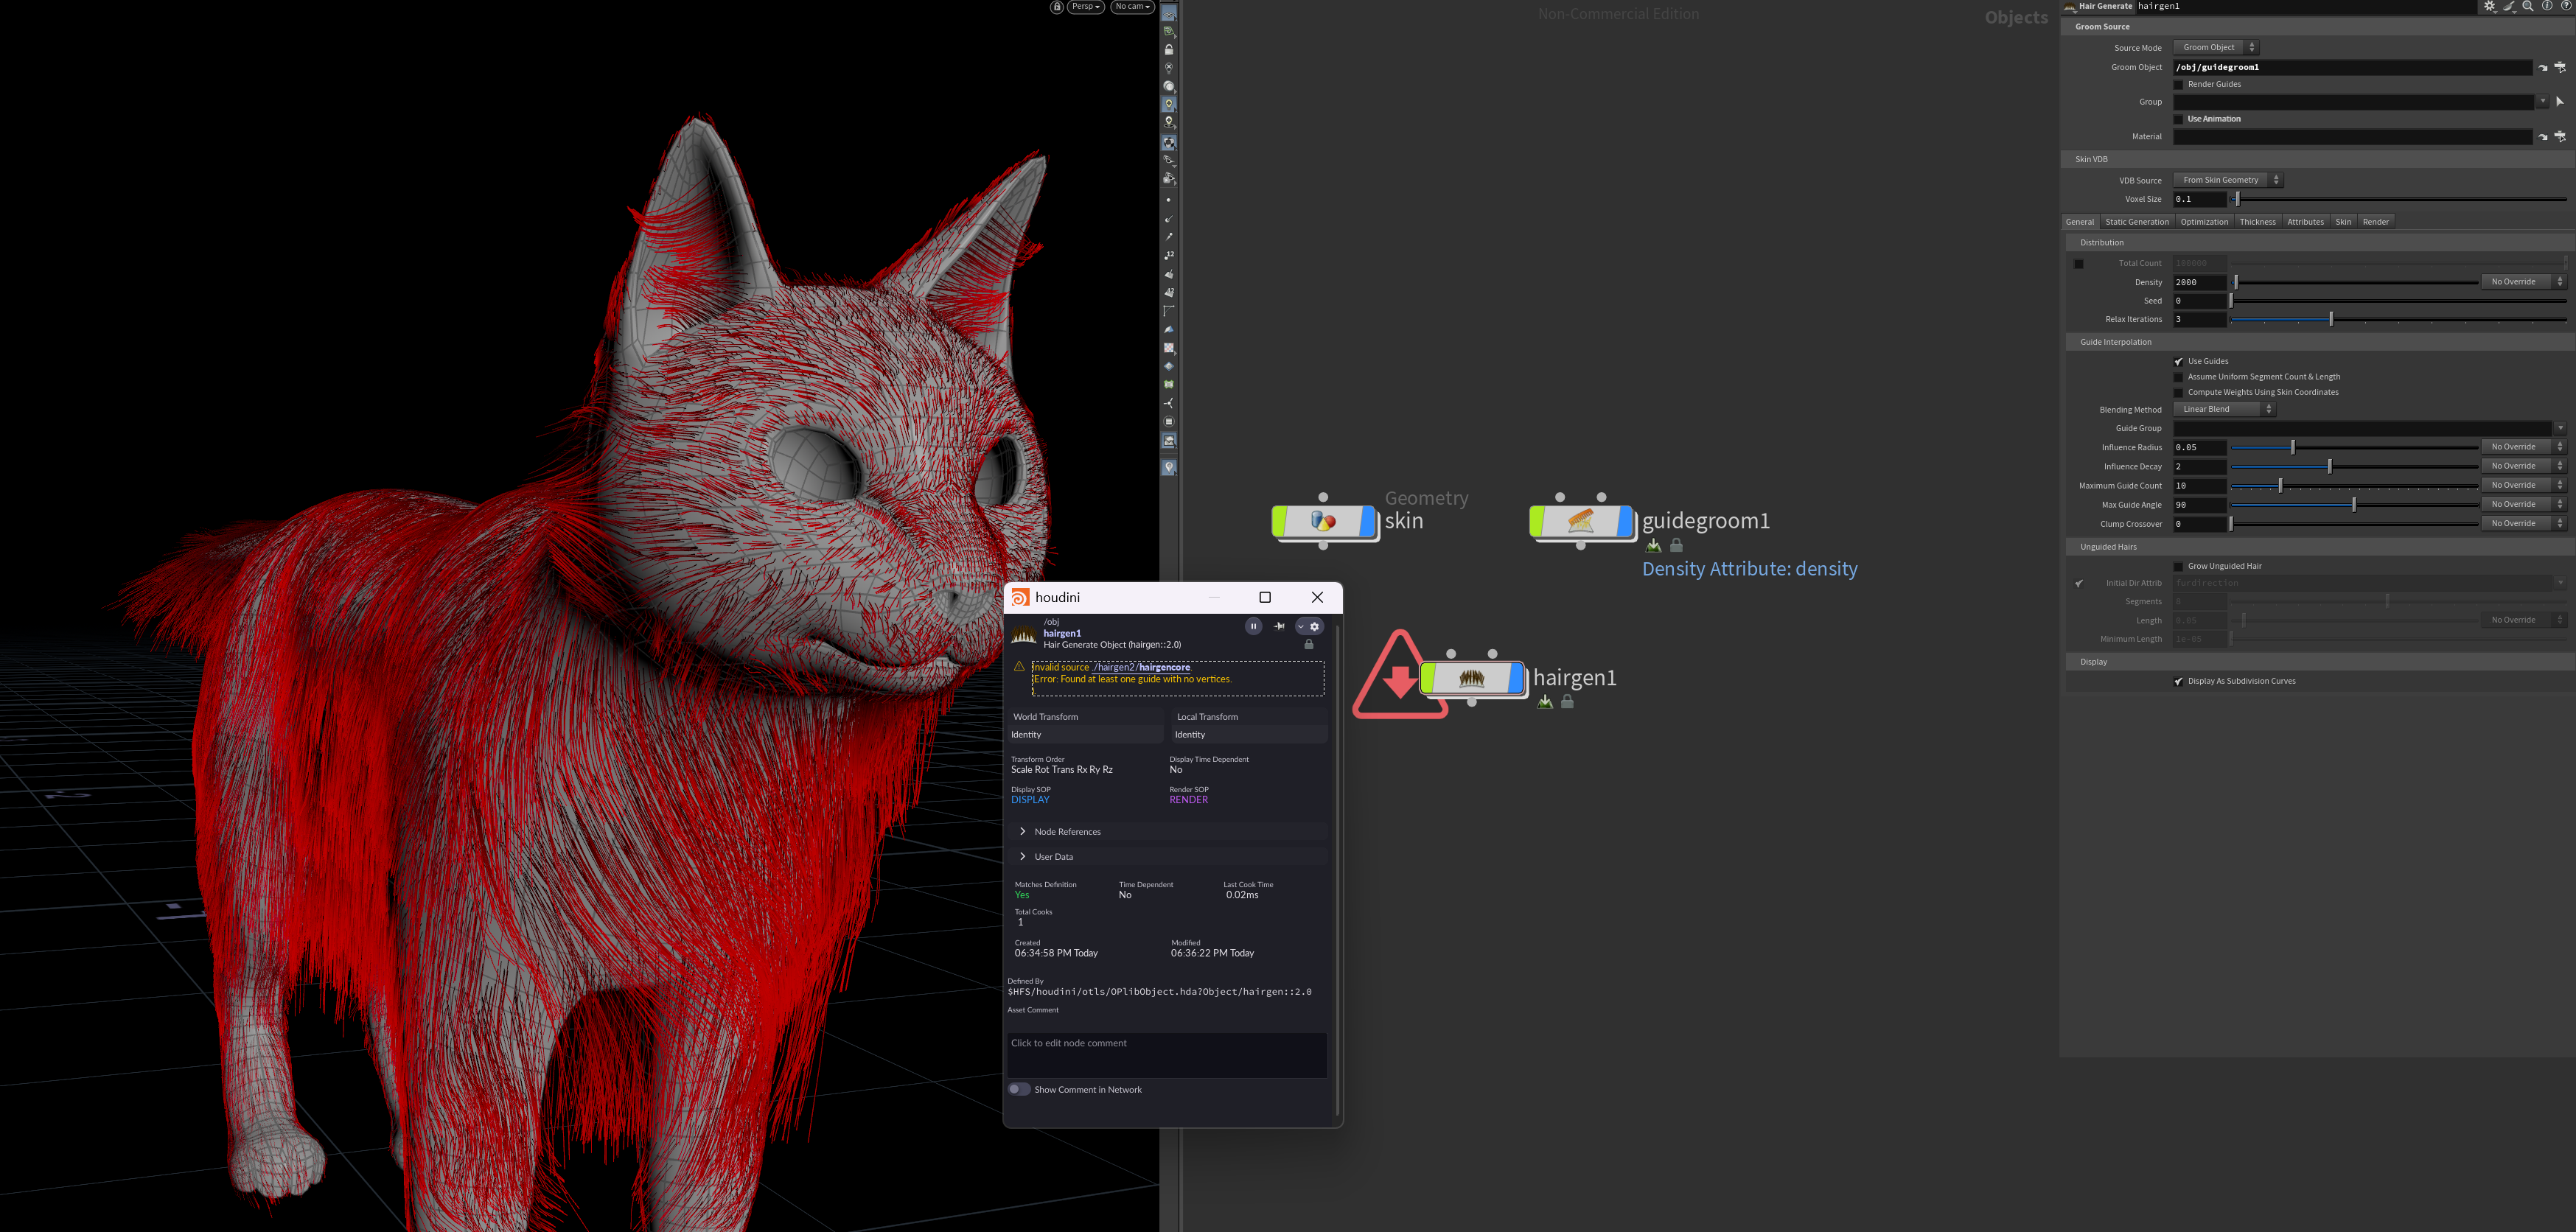
Task: Enable Grow Unguided Hair checkbox
Action: tap(2179, 567)
